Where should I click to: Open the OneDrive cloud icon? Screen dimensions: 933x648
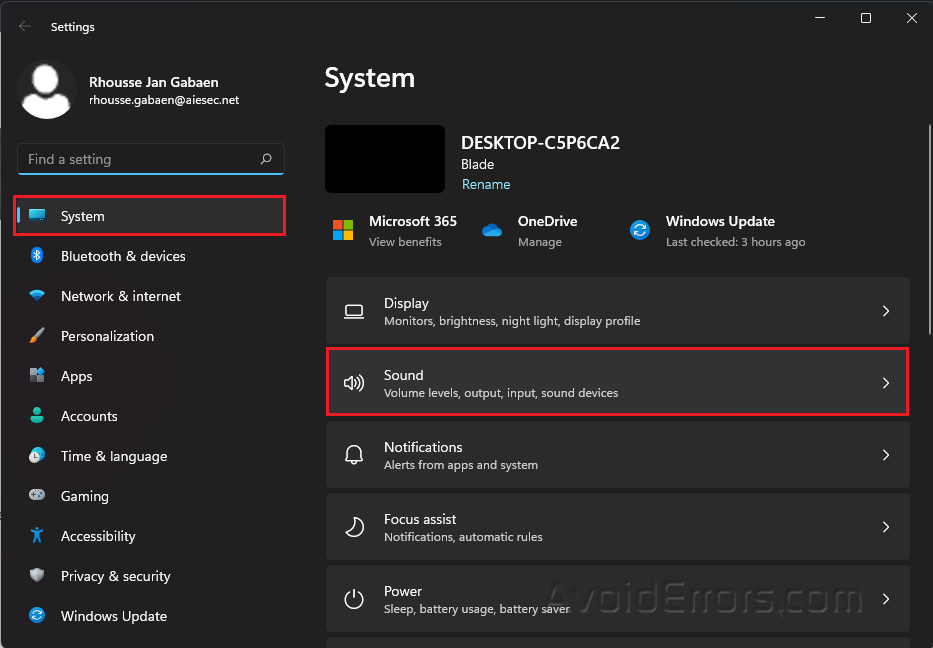pos(491,230)
